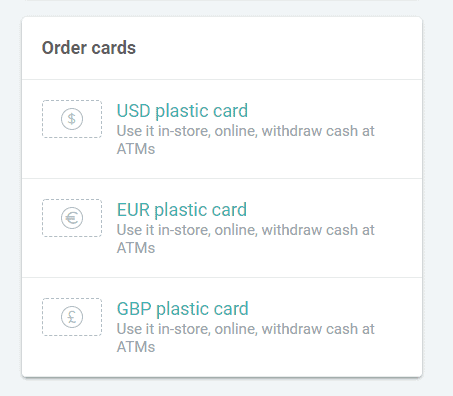This screenshot has width=453, height=396.
Task: Click the word ATMs in EUR description
Action: tap(136, 248)
